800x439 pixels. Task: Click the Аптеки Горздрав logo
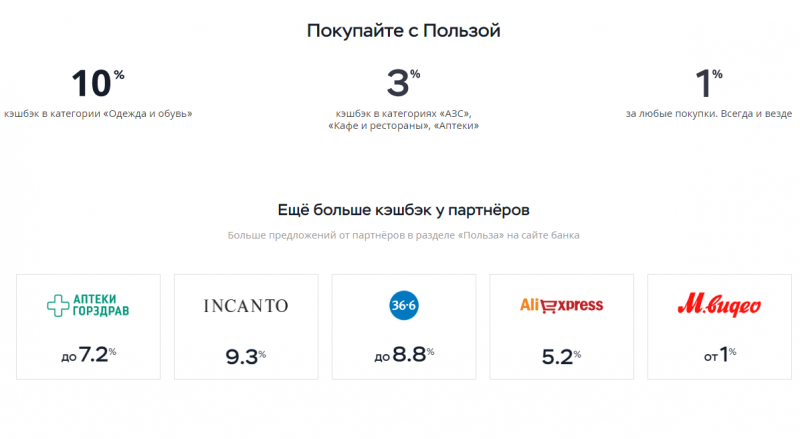88,305
